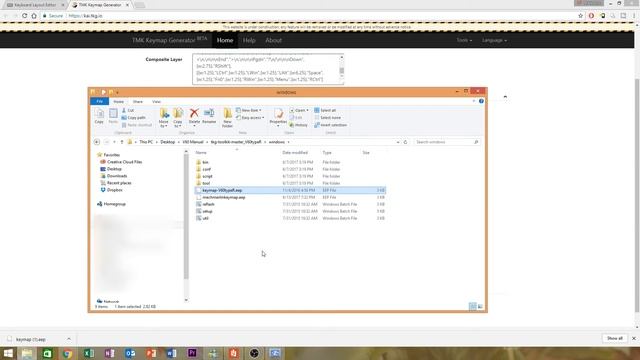Image resolution: width=640 pixels, height=360 pixels.
Task: Click Copy path in the ribbon
Action: pos(133,118)
